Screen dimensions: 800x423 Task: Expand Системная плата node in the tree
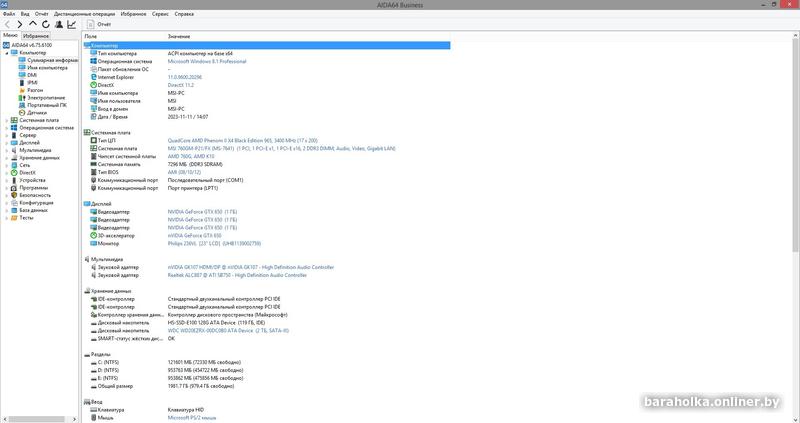(7, 120)
